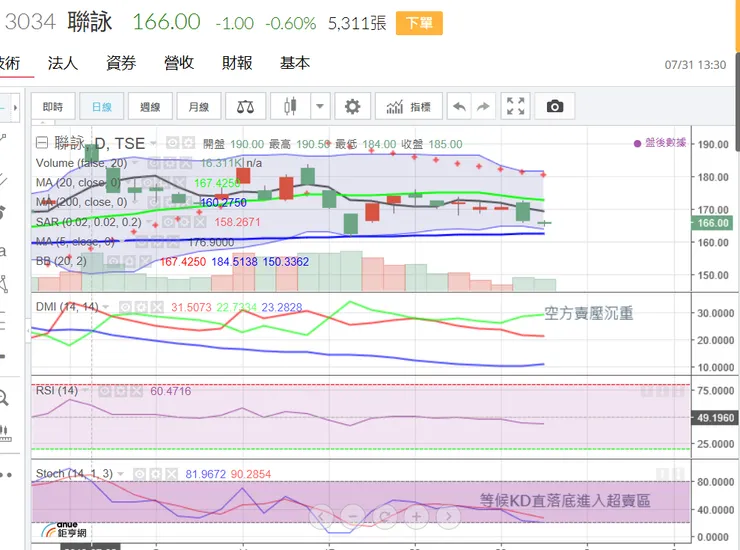Remove the MA (5, close, 0) indicator

173,242
